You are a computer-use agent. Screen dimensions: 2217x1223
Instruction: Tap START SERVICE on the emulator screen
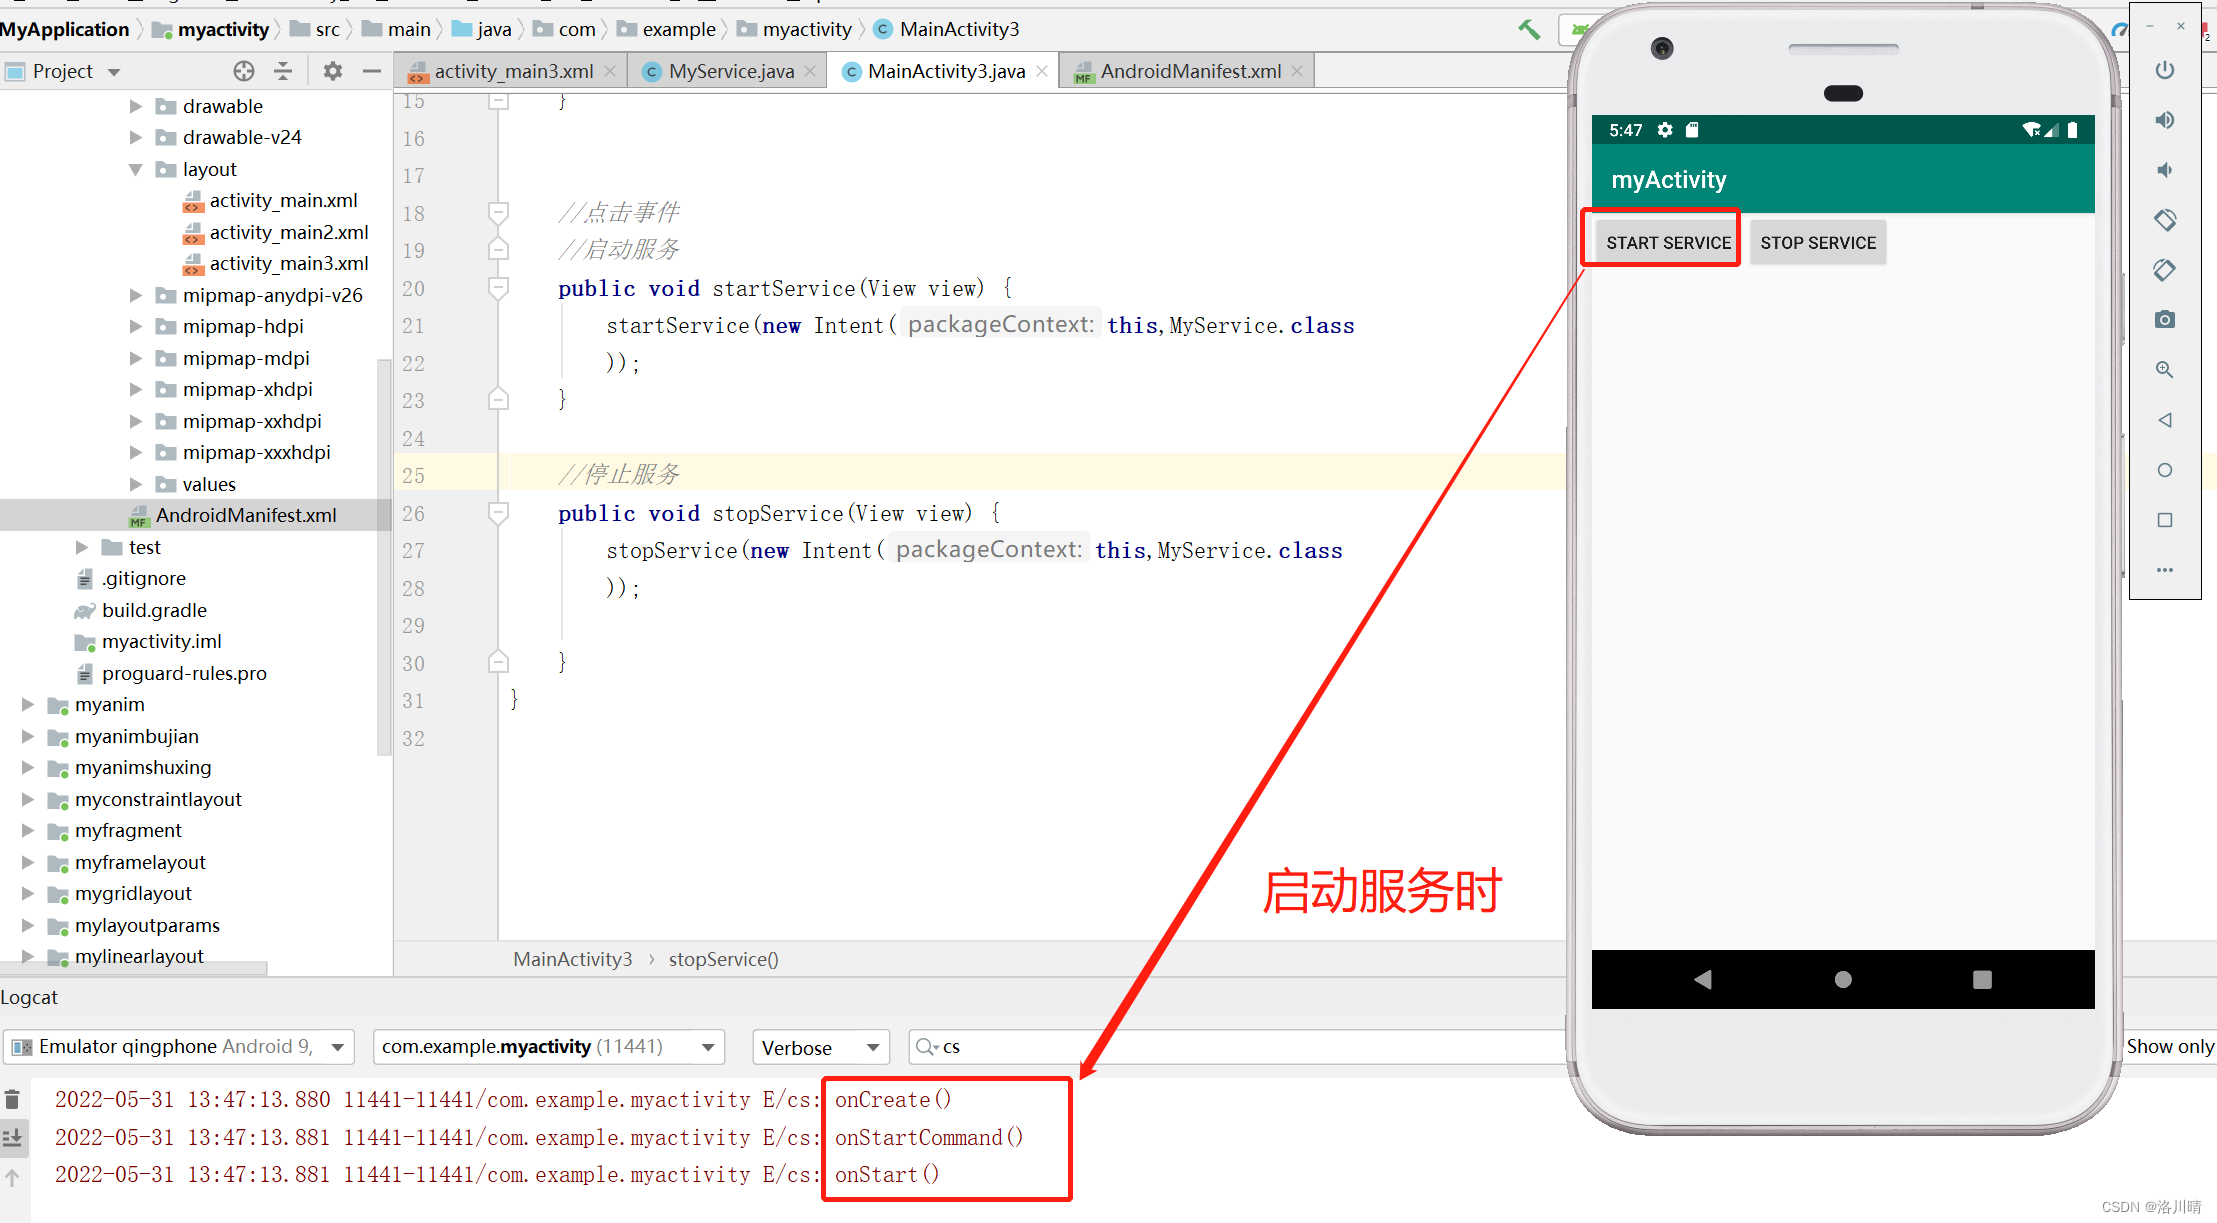pyautogui.click(x=1667, y=241)
